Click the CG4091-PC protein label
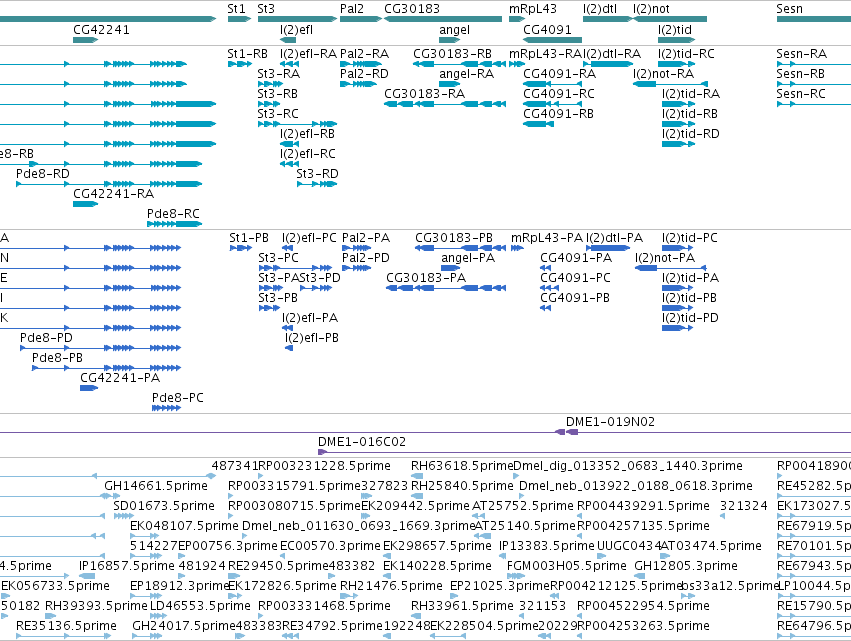851x641 pixels. click(x=575, y=278)
